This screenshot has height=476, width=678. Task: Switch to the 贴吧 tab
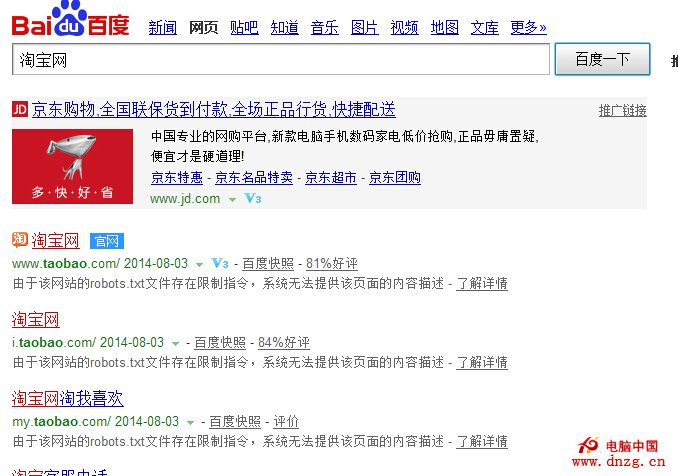244,28
